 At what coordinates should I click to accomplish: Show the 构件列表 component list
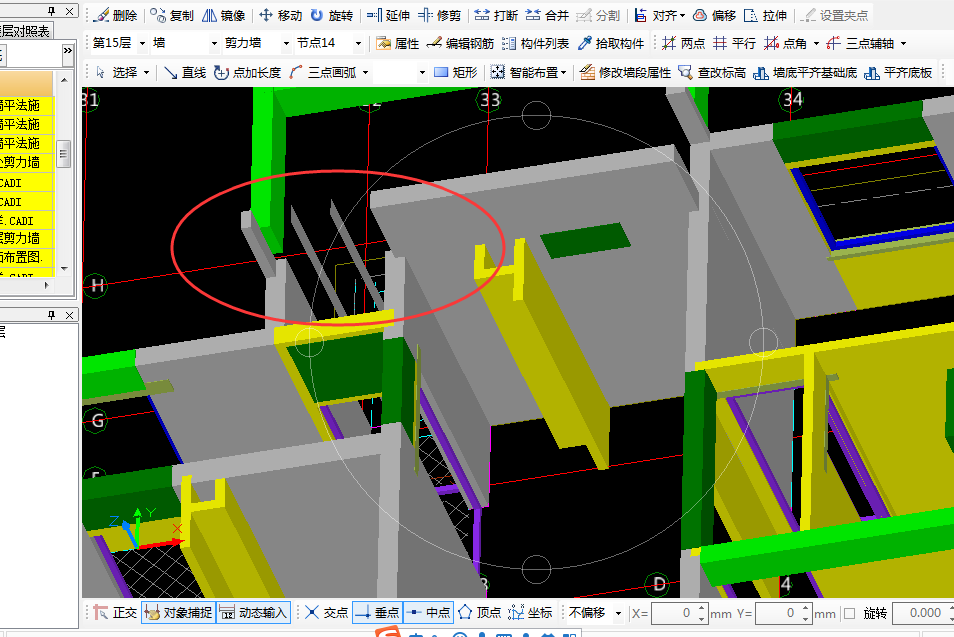coord(536,43)
